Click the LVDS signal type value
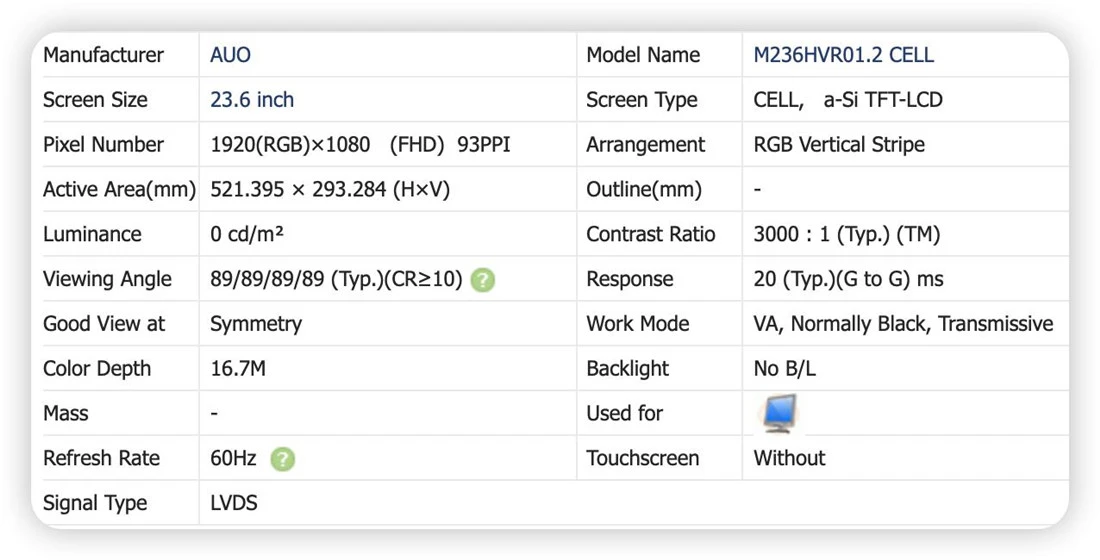Screen dimensions: 1100x560 234,503
